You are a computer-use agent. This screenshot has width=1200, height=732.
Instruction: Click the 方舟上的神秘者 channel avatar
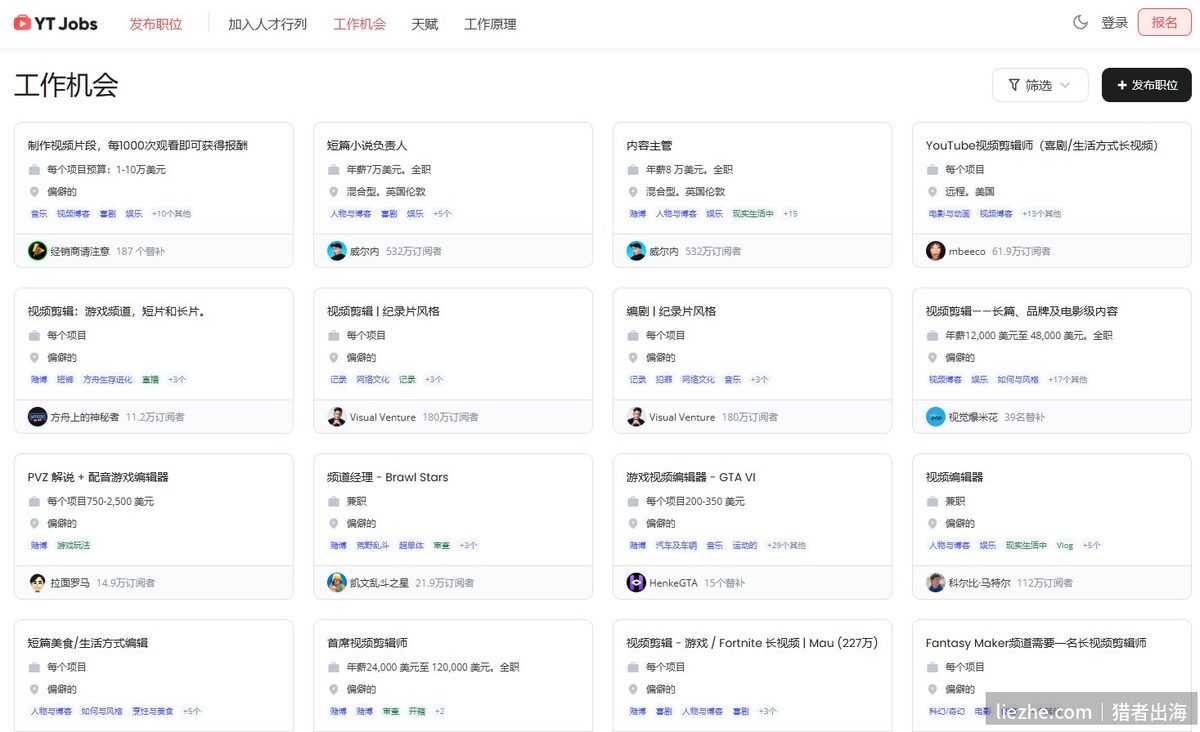tap(37, 417)
